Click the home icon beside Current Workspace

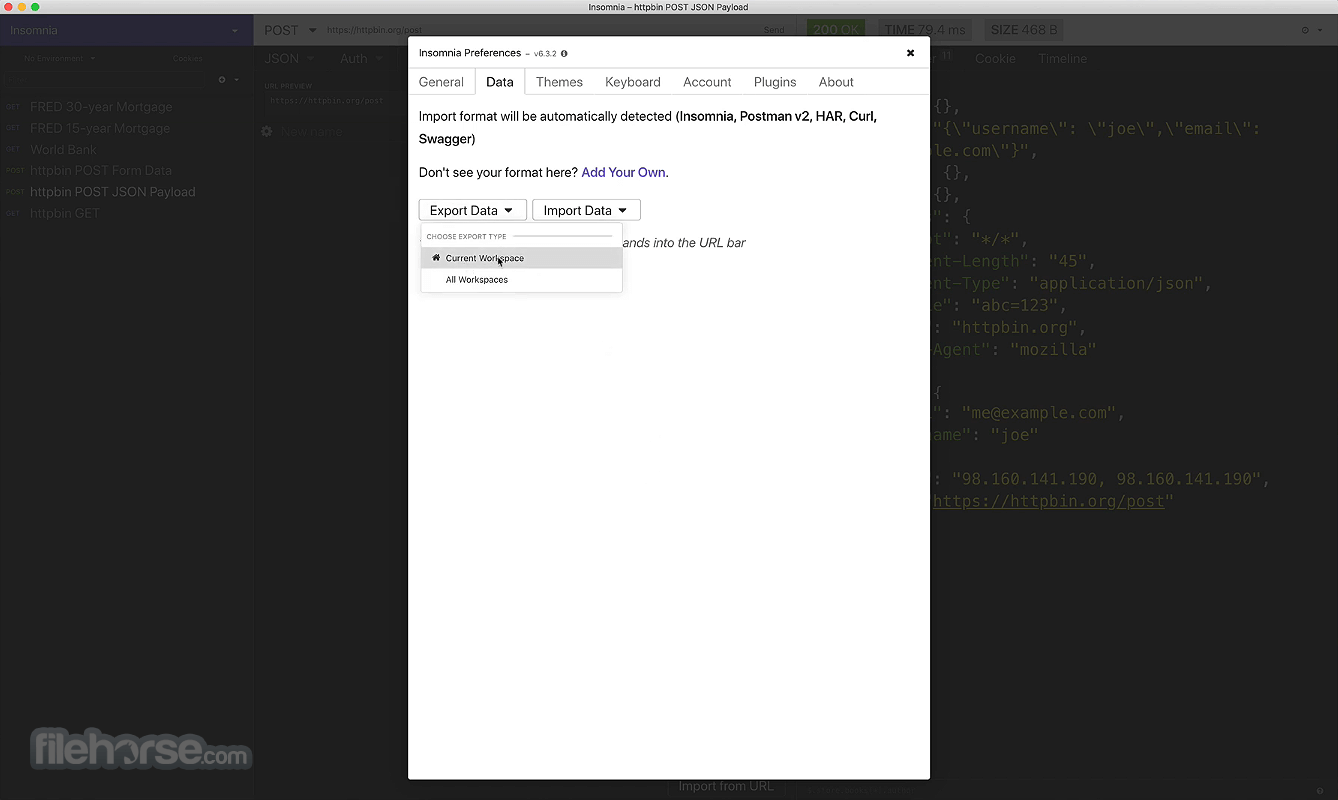436,258
